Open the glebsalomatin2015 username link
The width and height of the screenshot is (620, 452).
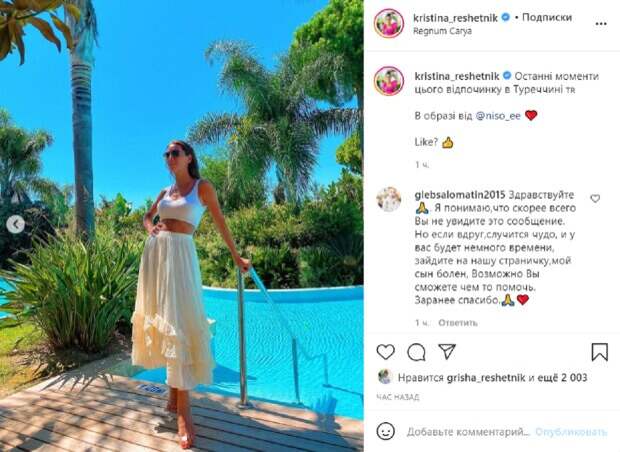460,195
